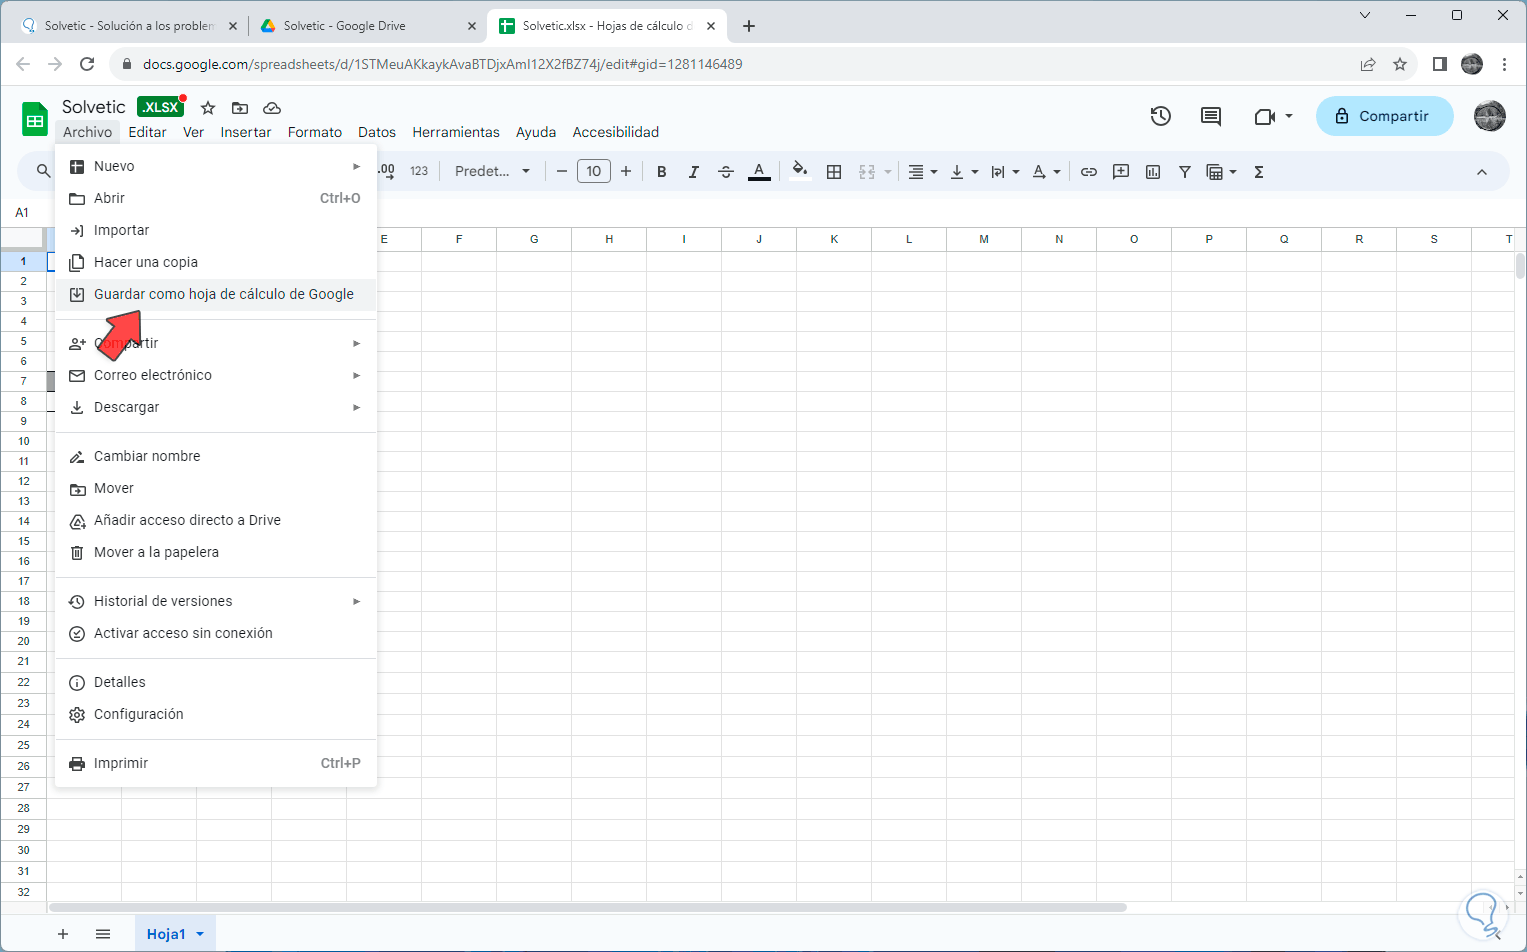The width and height of the screenshot is (1527, 952).
Task: Open the all sheets list icon
Action: (103, 934)
